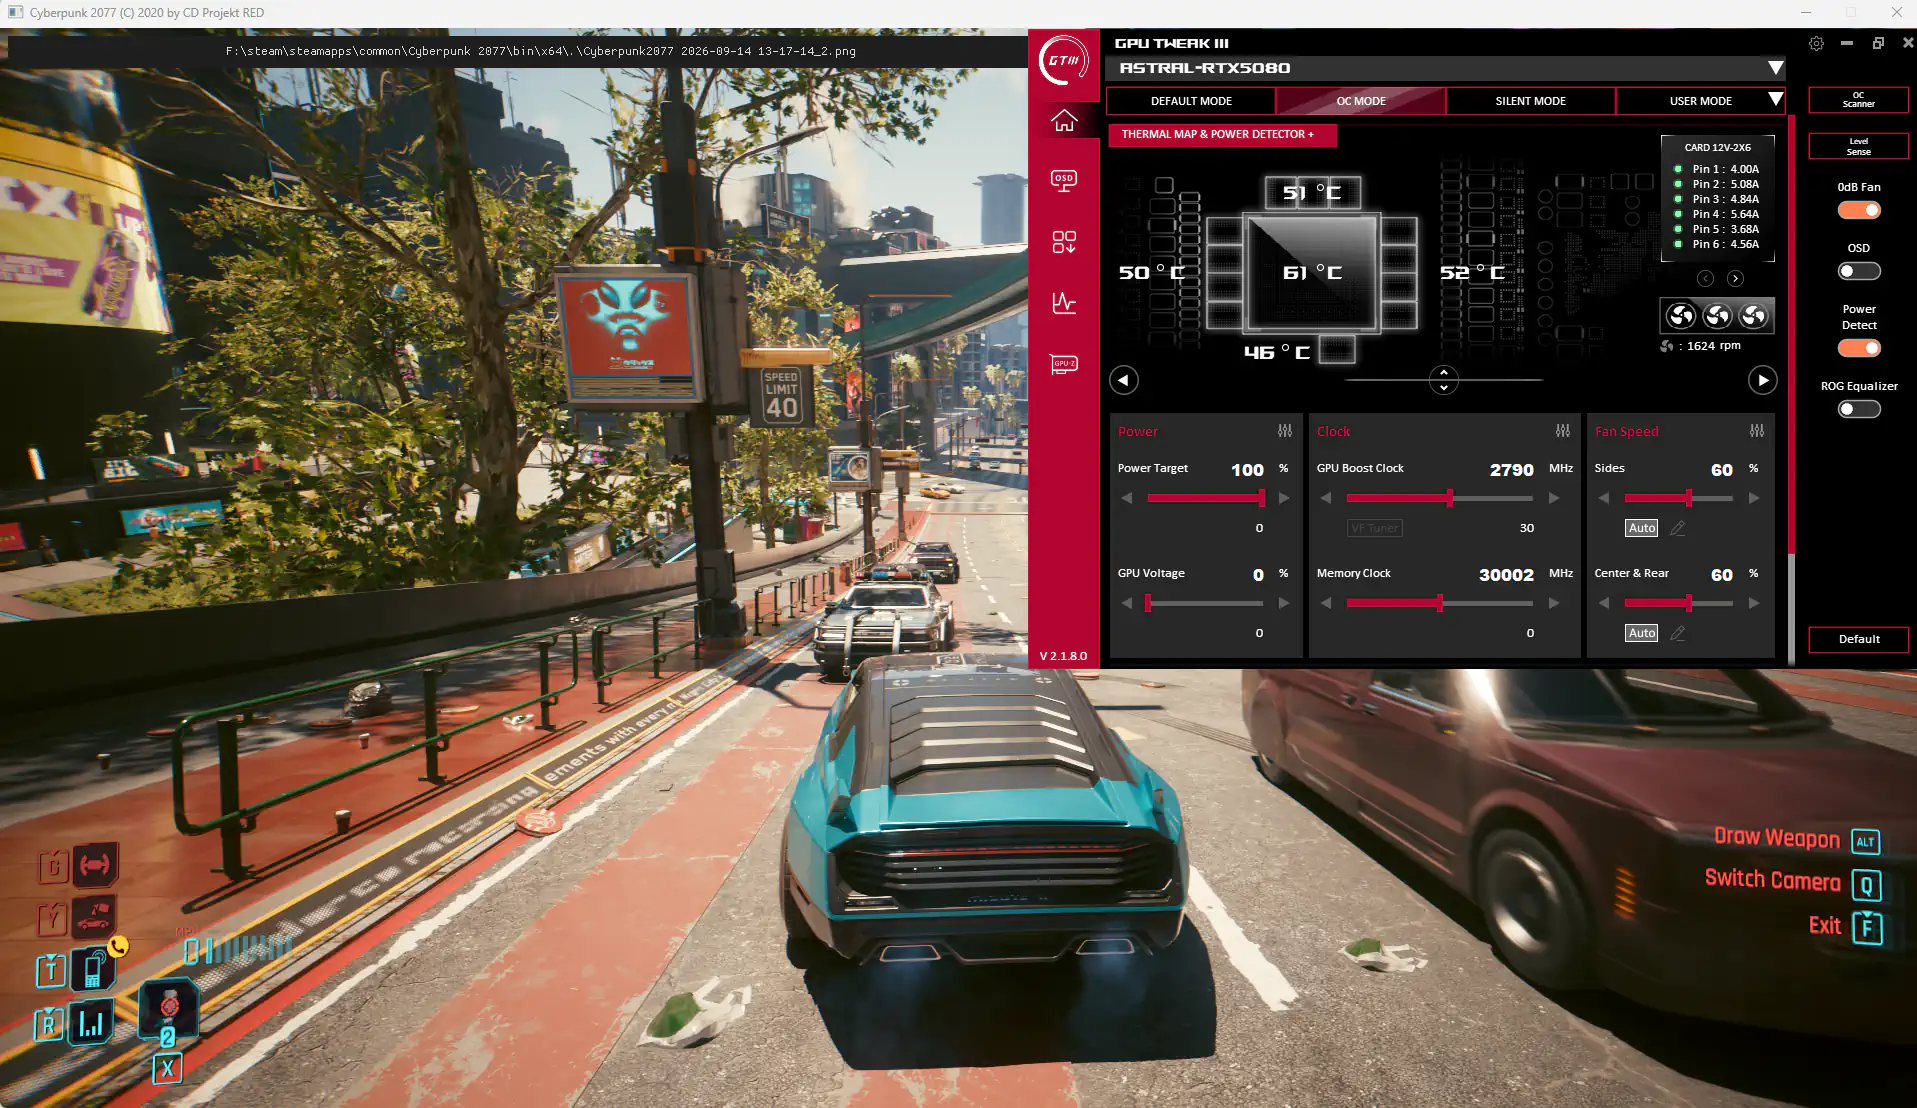
Task: Decrease GPU Boost Clock with left arrow
Action: coord(1326,498)
